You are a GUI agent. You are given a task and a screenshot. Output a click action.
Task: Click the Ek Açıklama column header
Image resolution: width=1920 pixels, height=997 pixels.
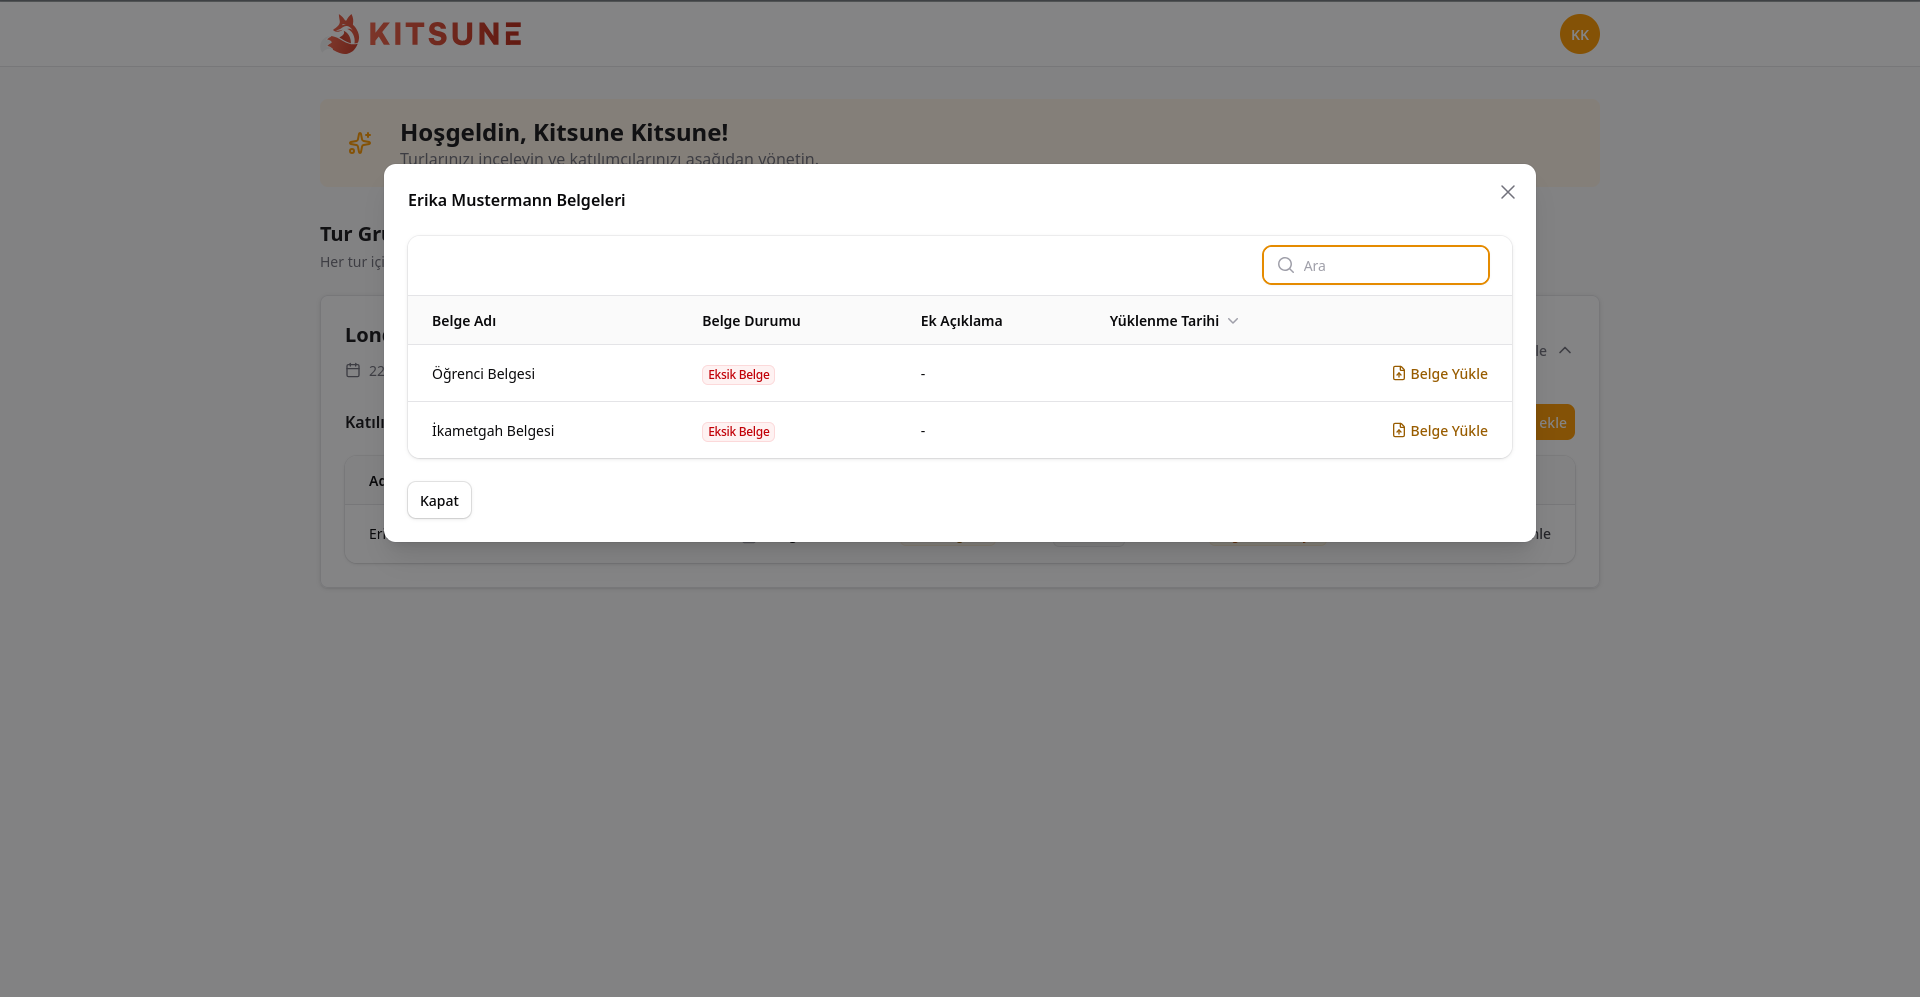tap(961, 321)
